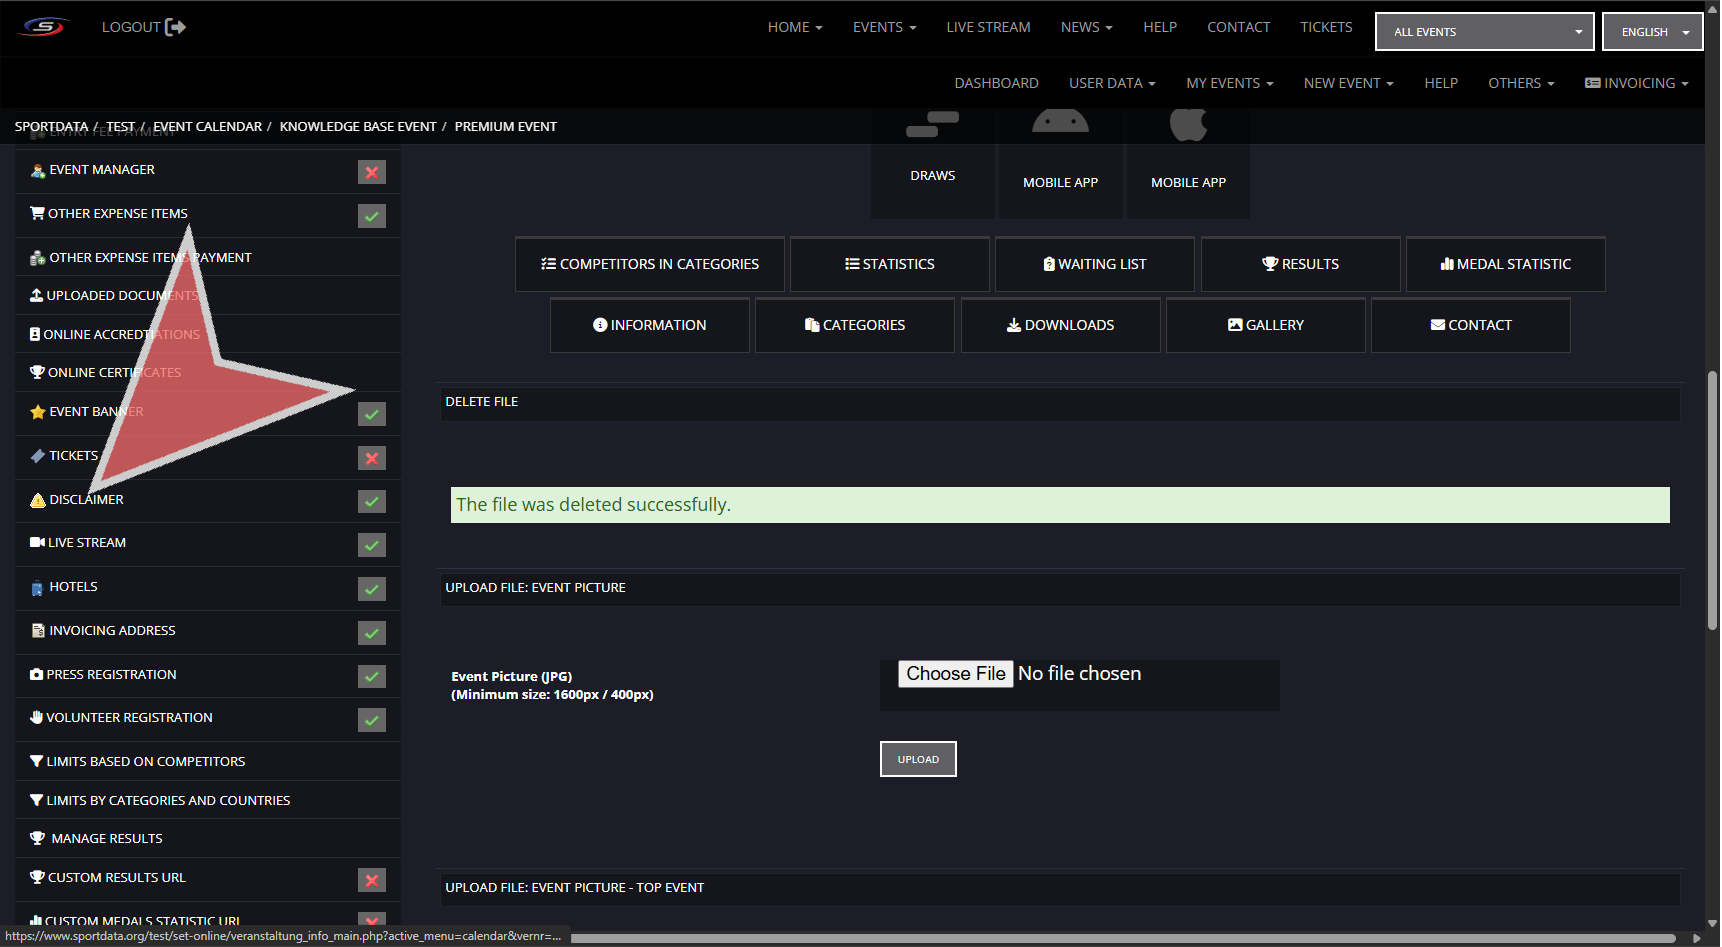Screen dimensions: 1722x947
Task: Click the logout arrow icon
Action: point(175,27)
